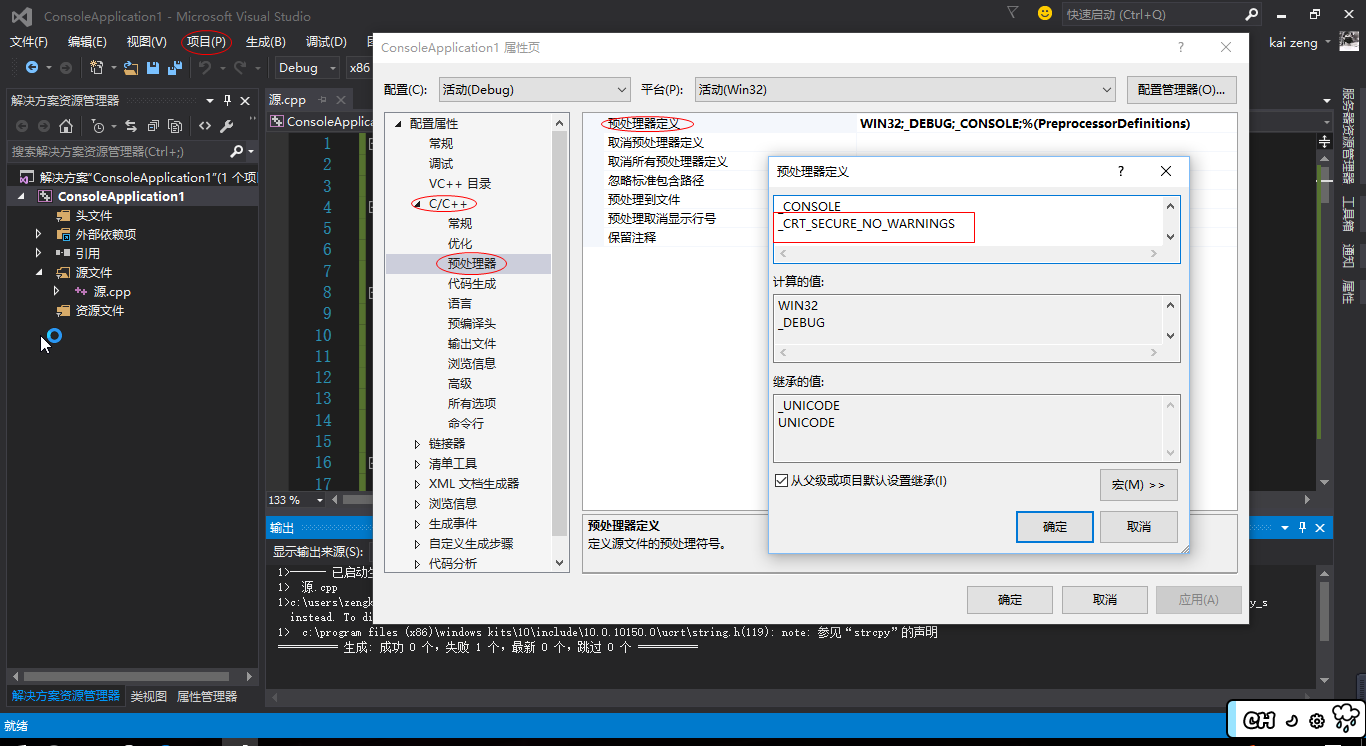Click the wrench Properties icon in Solution Explorer

tap(227, 126)
